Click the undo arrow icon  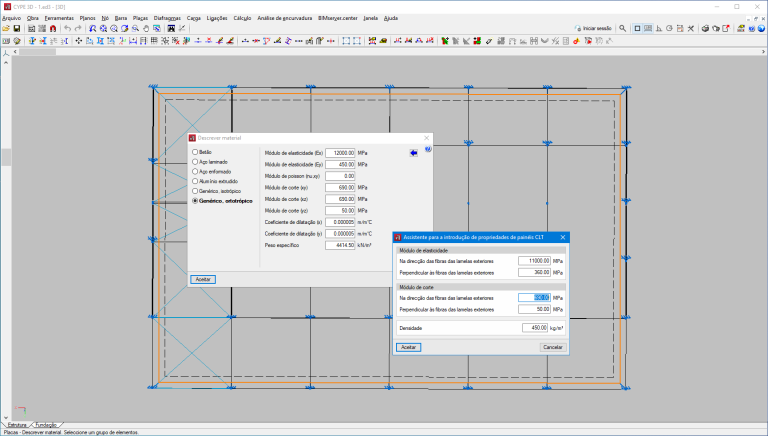[x=66, y=29]
